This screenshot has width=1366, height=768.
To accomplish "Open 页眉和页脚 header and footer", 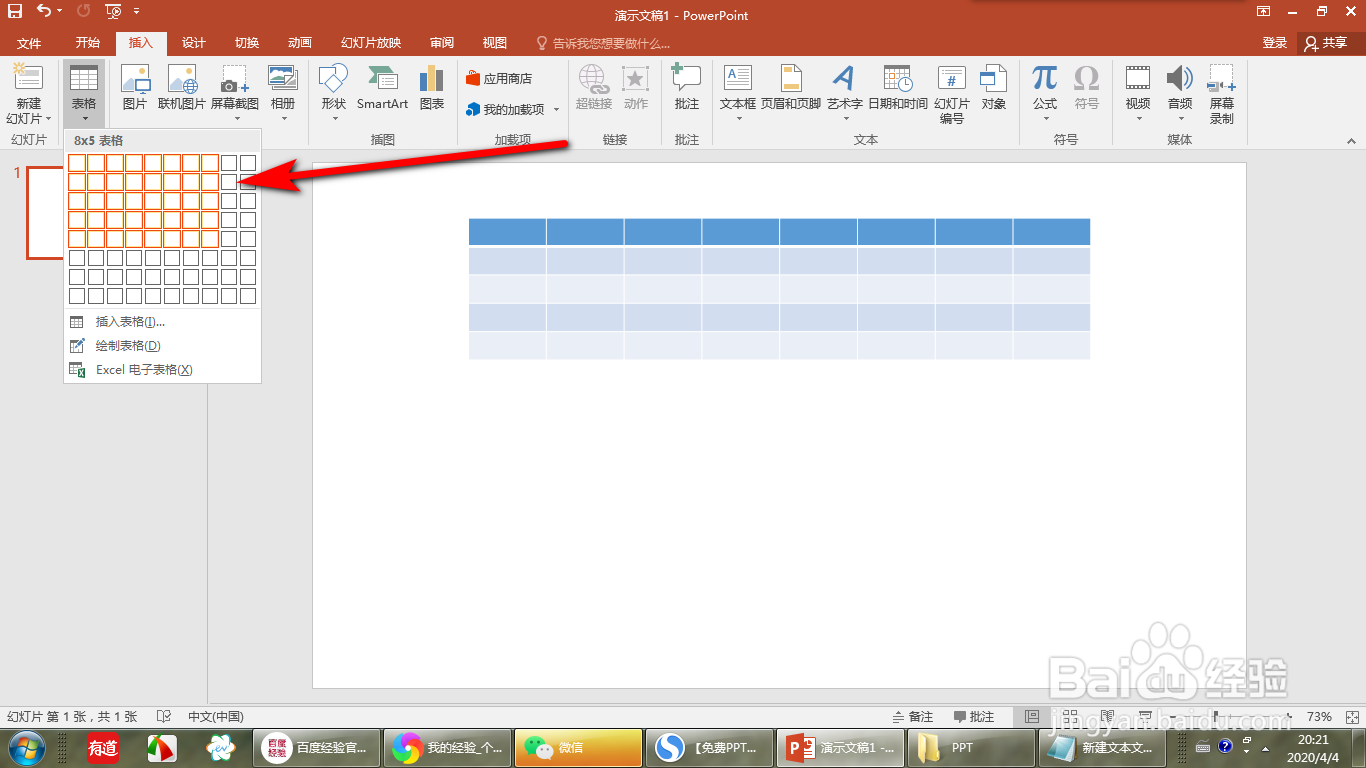I will [x=791, y=88].
